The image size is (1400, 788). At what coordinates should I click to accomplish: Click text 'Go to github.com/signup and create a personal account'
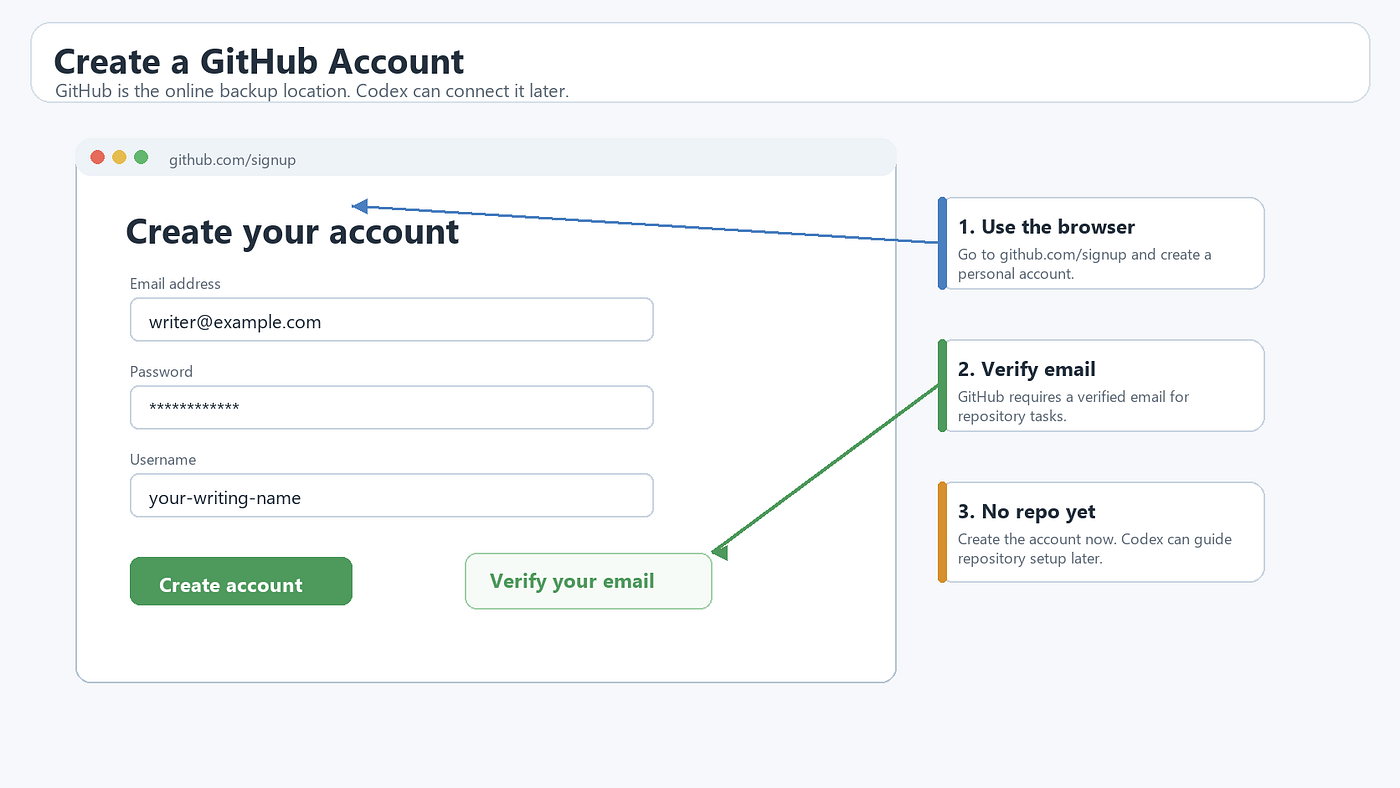[x=1085, y=264]
